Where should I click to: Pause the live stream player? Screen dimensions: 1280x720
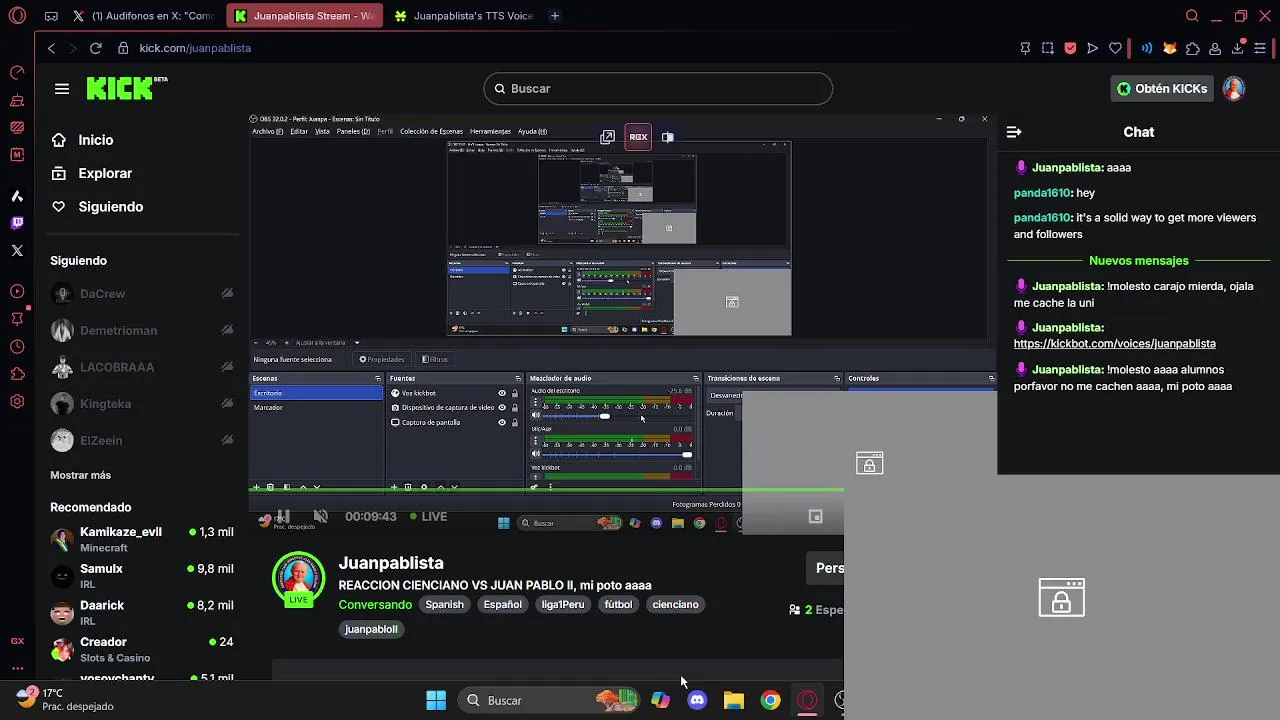coord(283,516)
